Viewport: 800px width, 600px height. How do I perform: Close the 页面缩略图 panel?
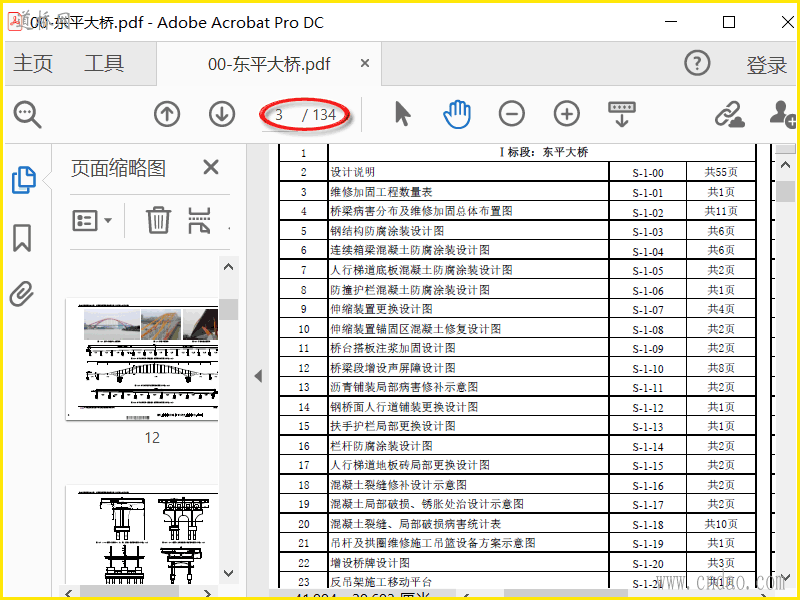pos(211,167)
